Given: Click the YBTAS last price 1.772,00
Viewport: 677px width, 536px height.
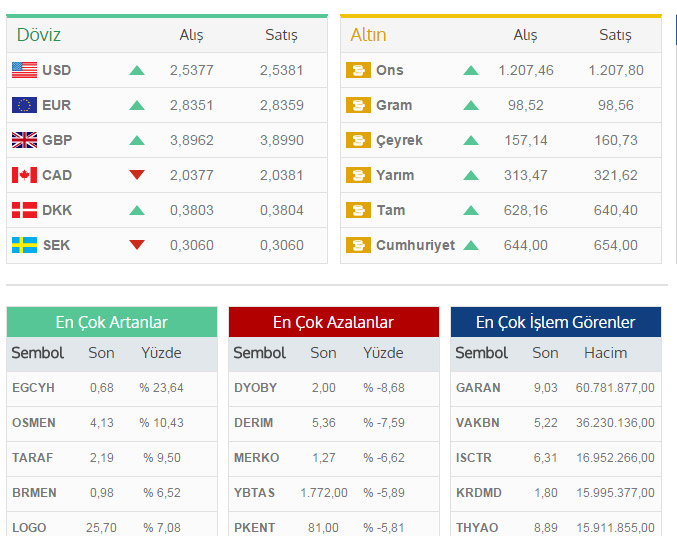Looking at the screenshot, I should point(324,492).
